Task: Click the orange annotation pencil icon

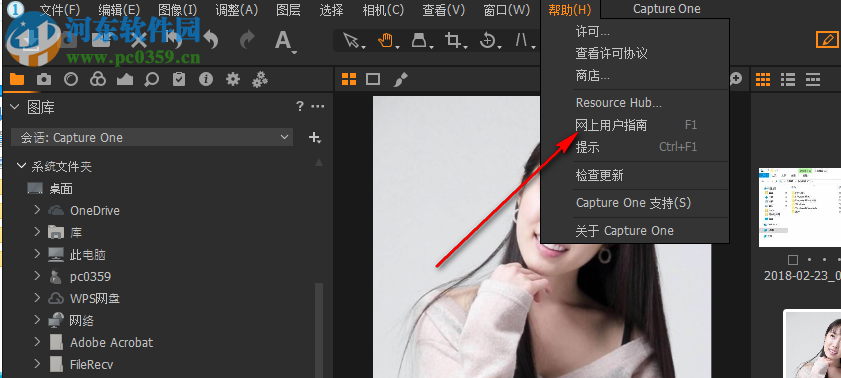Action: coord(827,39)
